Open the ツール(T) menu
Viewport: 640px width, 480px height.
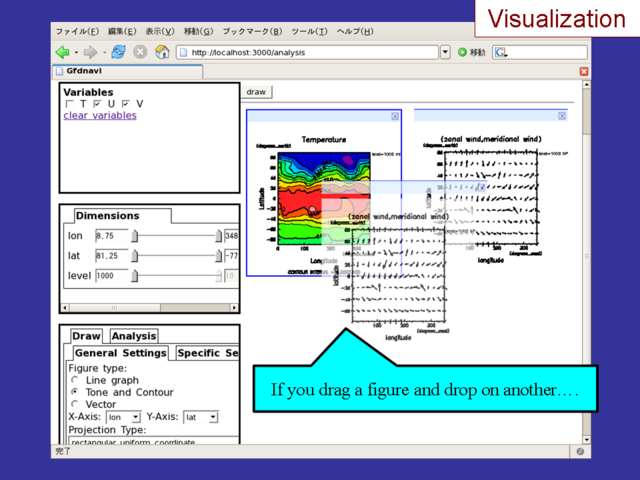[309, 31]
